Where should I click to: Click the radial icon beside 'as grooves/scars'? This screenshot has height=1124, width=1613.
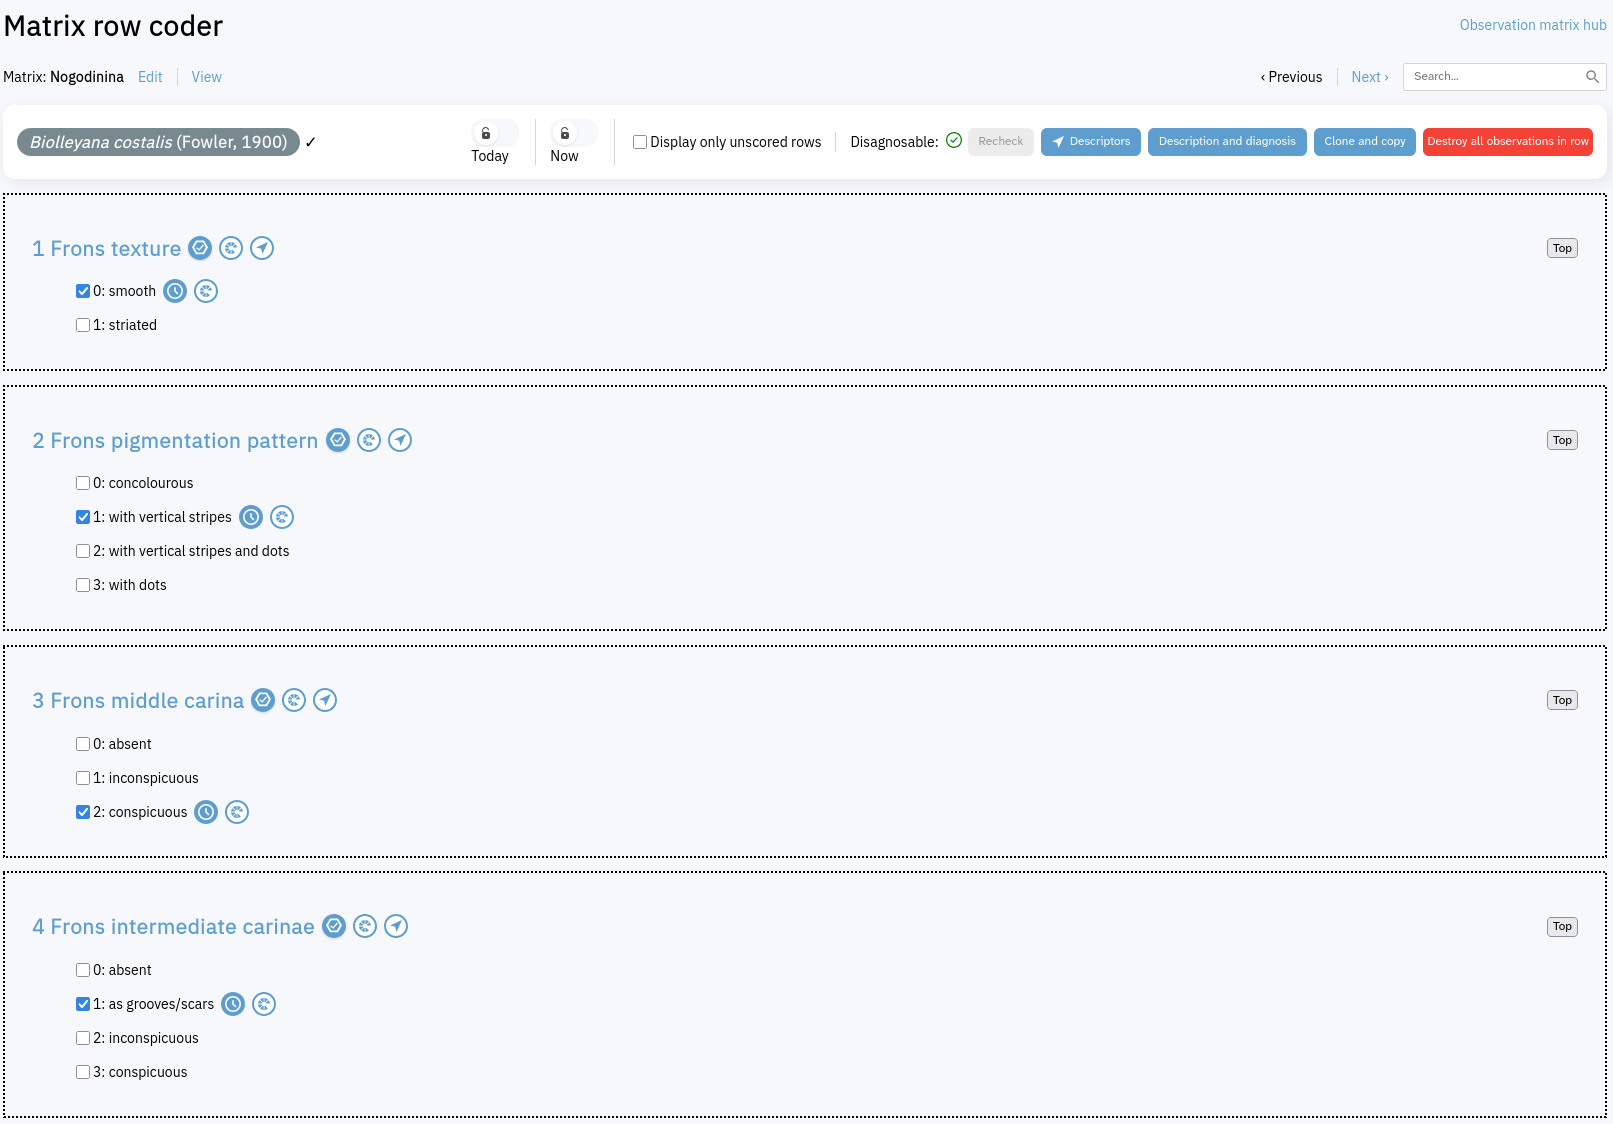264,1004
